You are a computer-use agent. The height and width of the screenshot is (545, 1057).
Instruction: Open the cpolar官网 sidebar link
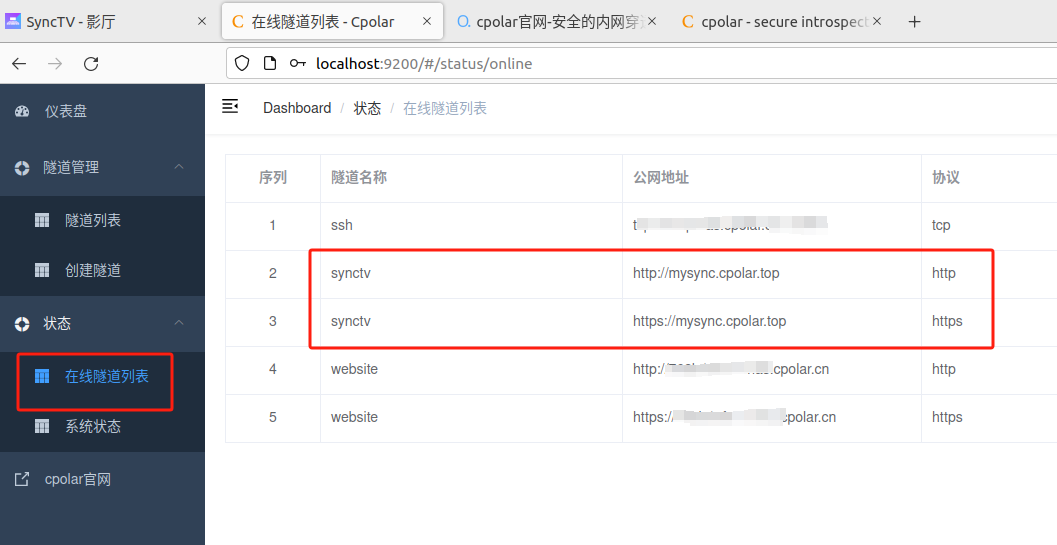coord(102,480)
